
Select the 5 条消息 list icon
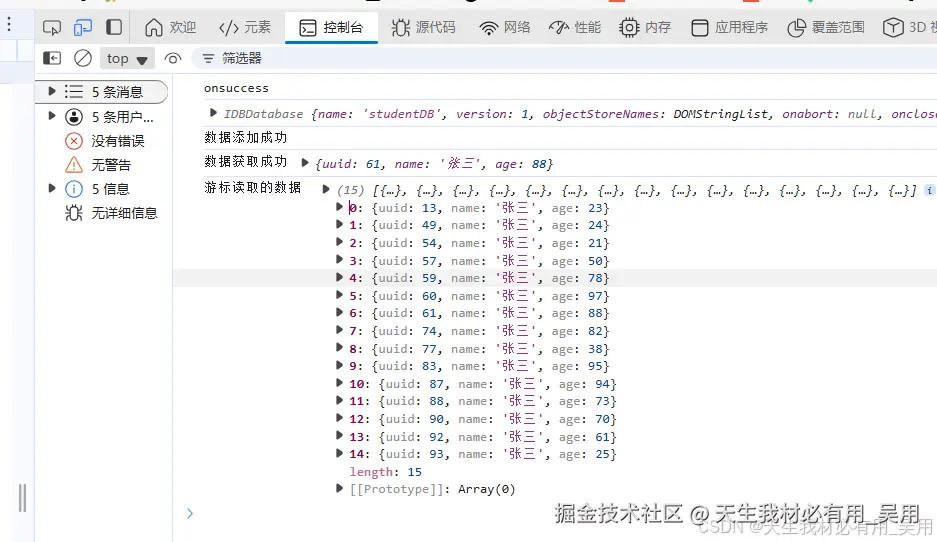(74, 91)
